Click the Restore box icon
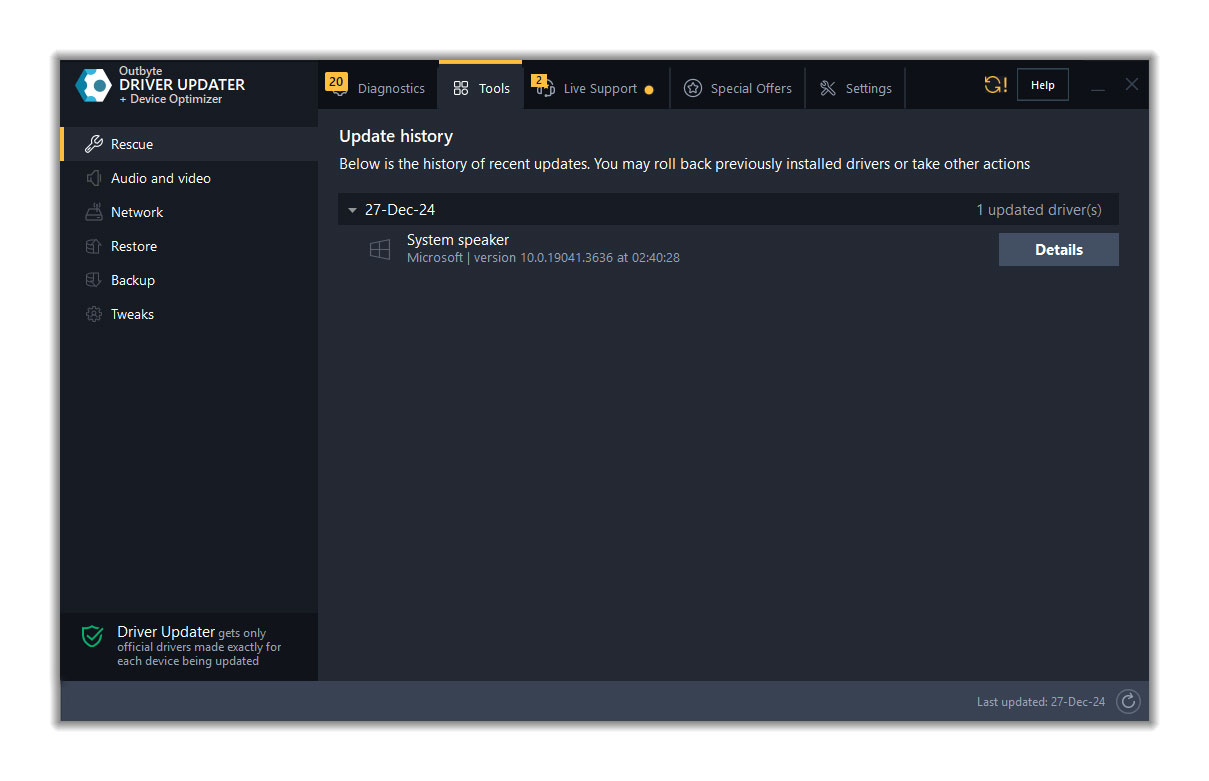Screen dimensions: 1209x781 tap(94, 246)
